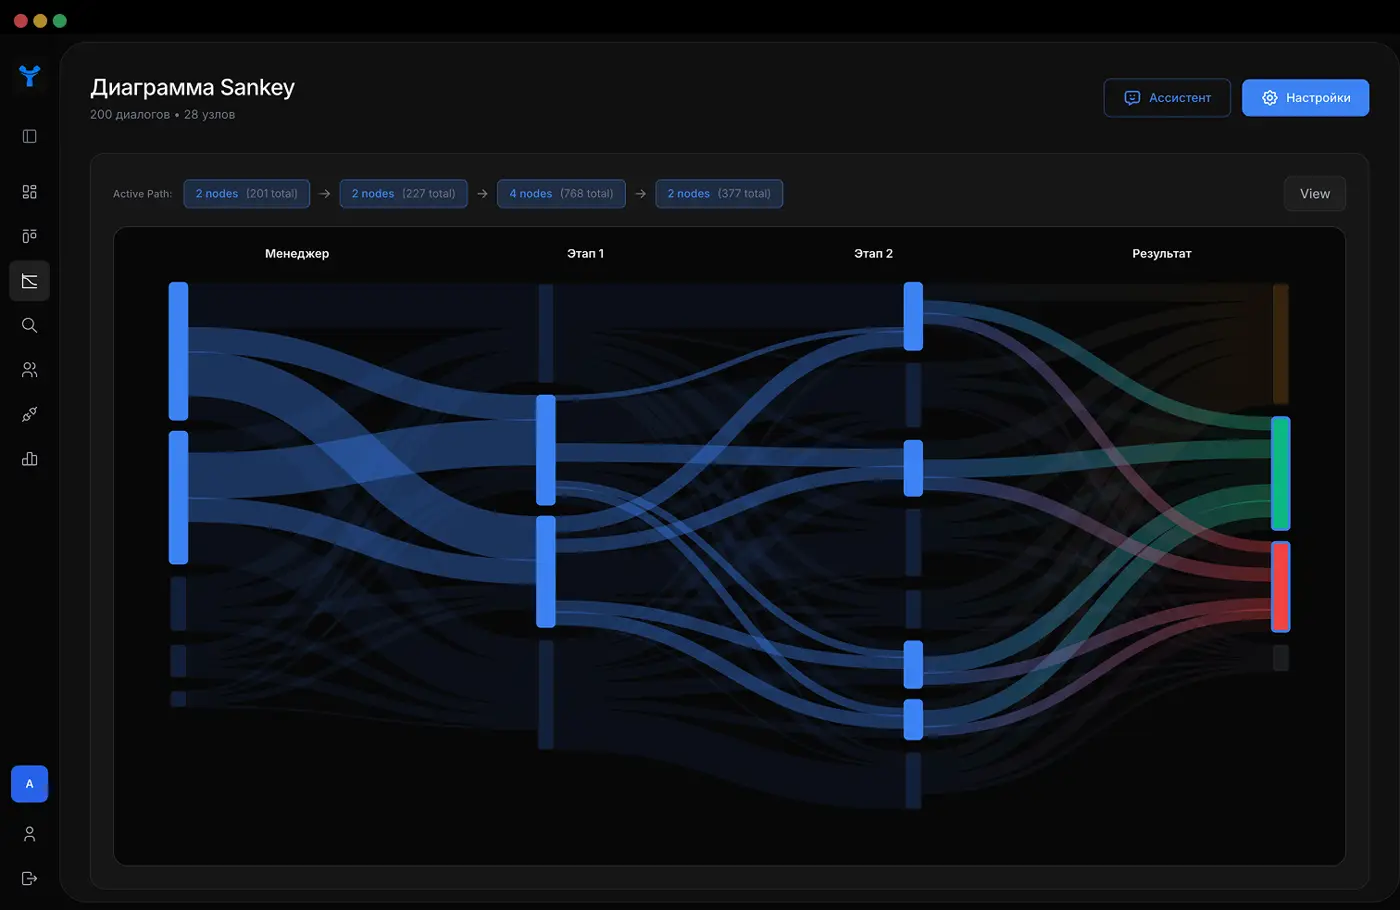
Task: Open the app logo at sidebar top
Action: click(29, 76)
